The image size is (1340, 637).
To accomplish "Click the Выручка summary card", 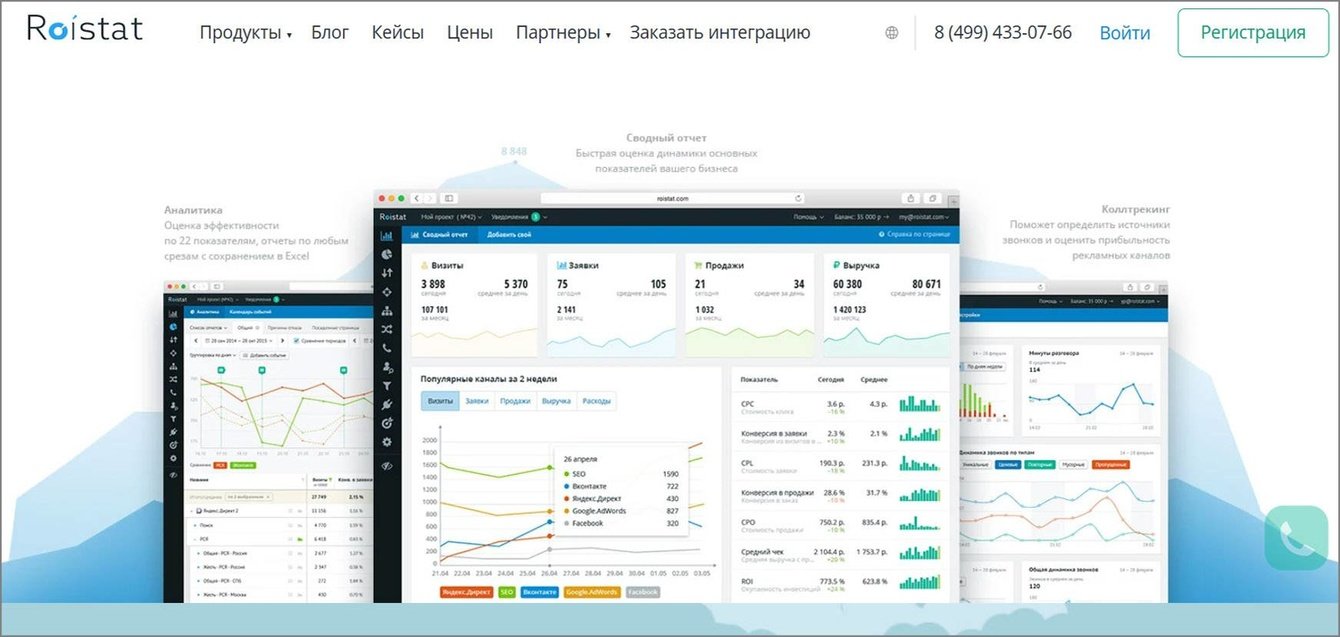I will [887, 305].
